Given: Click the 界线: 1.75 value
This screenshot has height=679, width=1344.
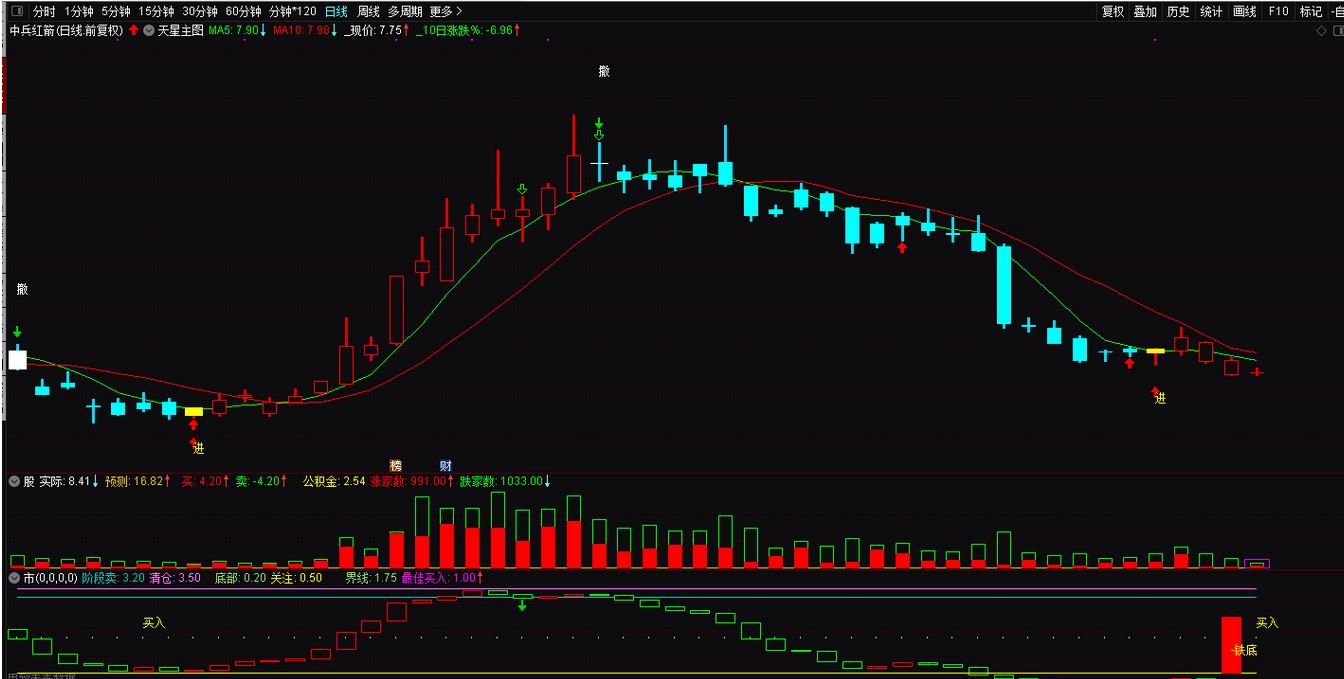Looking at the screenshot, I should click(x=371, y=578).
